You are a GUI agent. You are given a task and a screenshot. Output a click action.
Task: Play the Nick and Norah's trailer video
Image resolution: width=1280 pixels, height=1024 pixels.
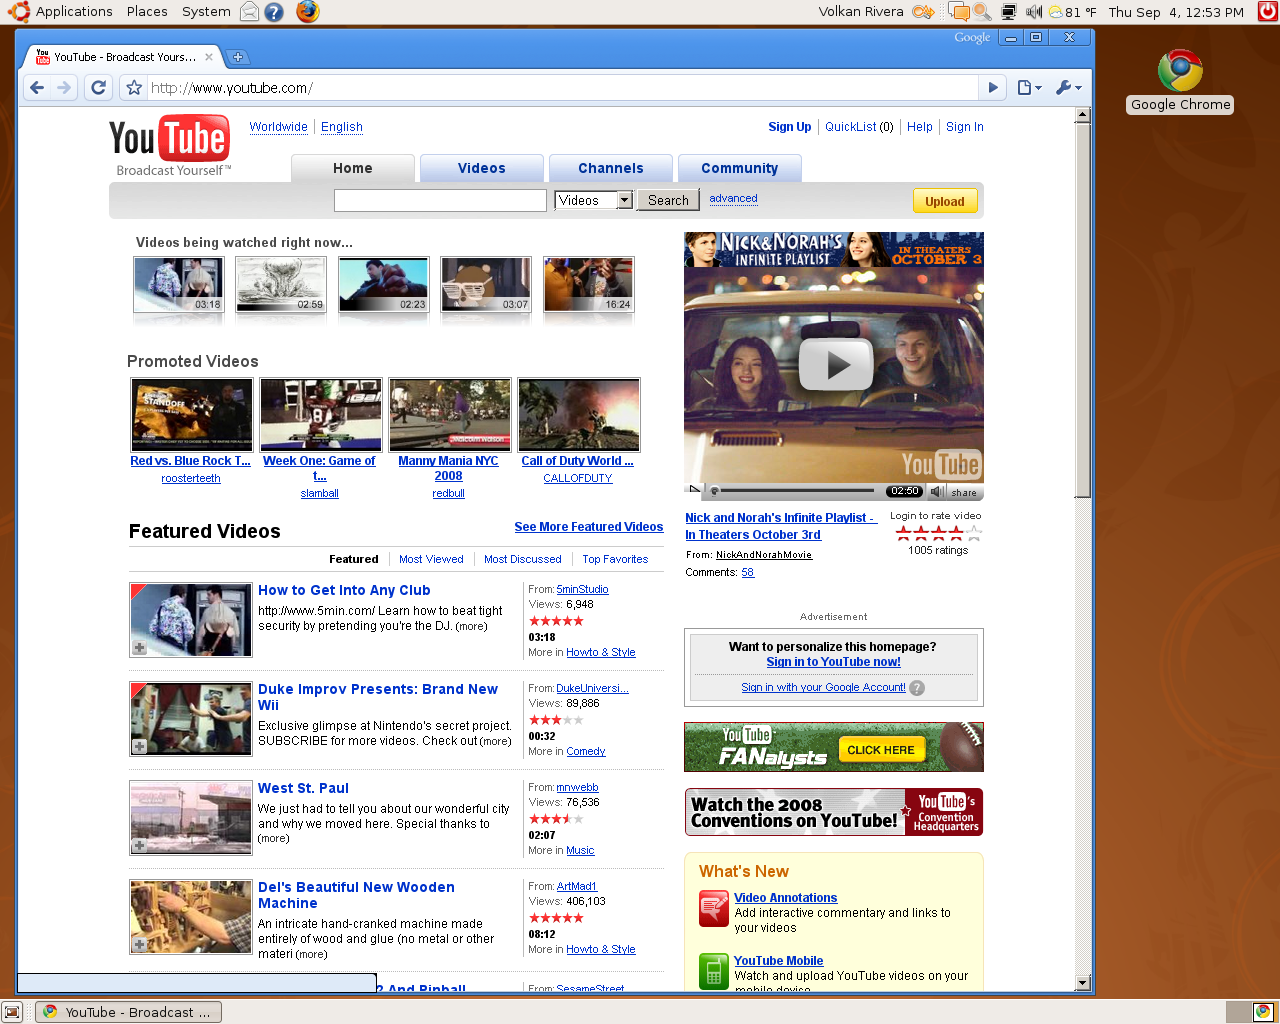[834, 364]
